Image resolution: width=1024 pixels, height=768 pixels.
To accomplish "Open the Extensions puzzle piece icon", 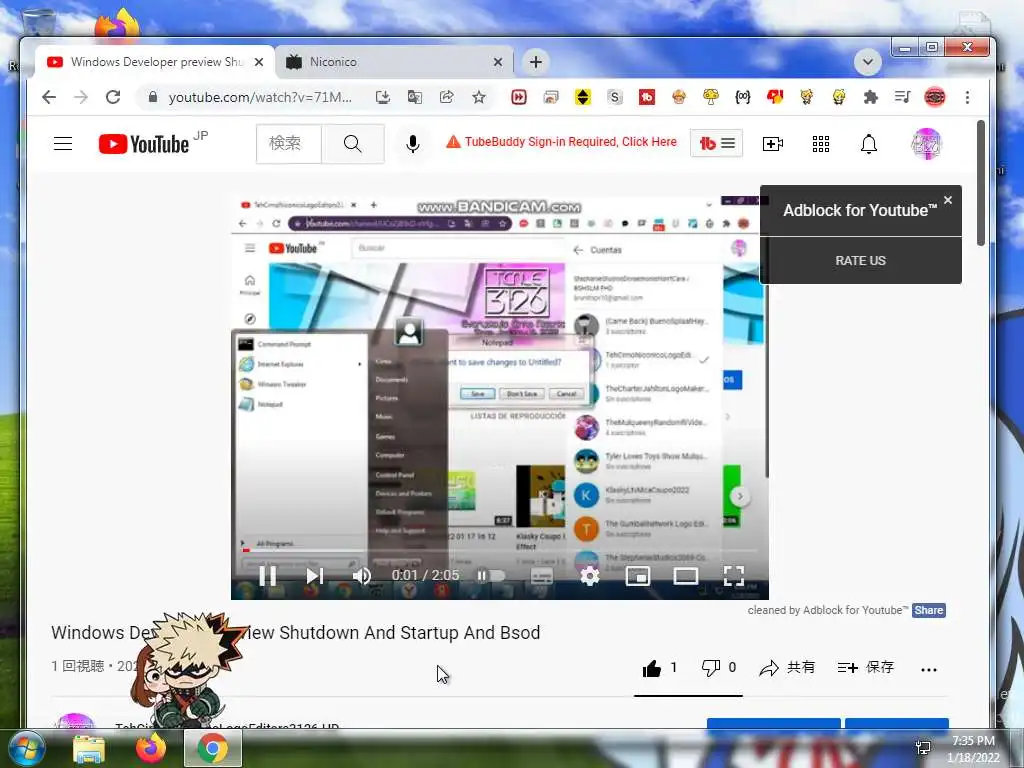I will (x=871, y=97).
